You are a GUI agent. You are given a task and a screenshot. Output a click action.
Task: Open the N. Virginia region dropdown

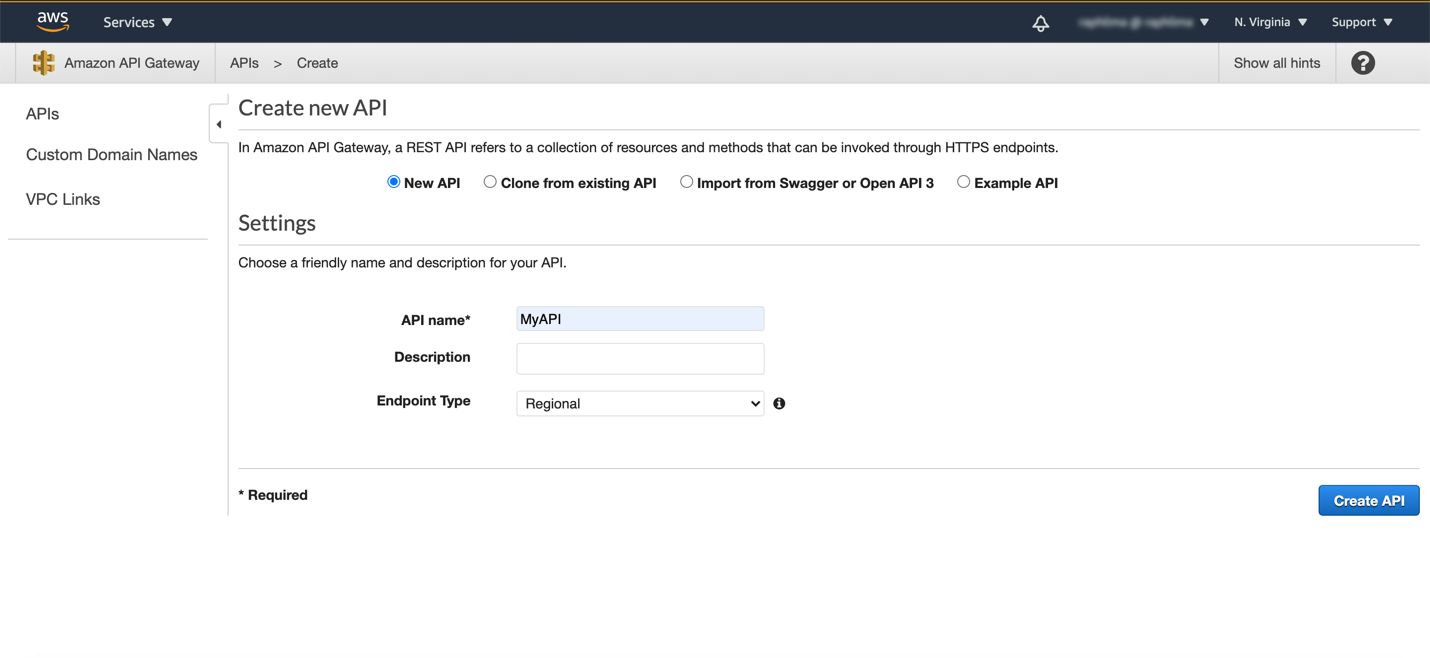[1270, 22]
